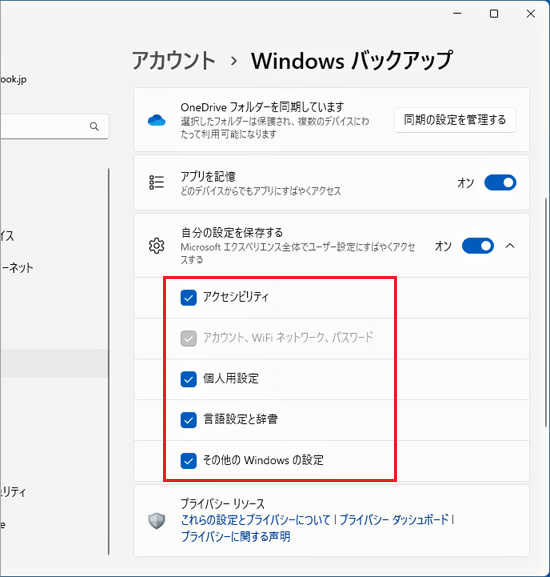Click オン label beside アプリを記憶 toggle
Image resolution: width=550 pixels, height=577 pixels.
(x=465, y=183)
